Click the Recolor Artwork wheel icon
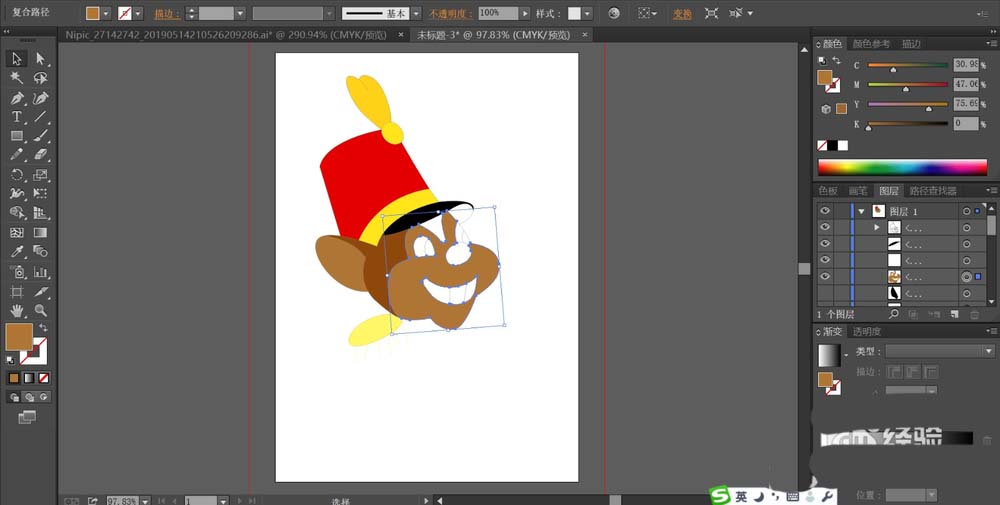1000x505 pixels. (x=614, y=13)
